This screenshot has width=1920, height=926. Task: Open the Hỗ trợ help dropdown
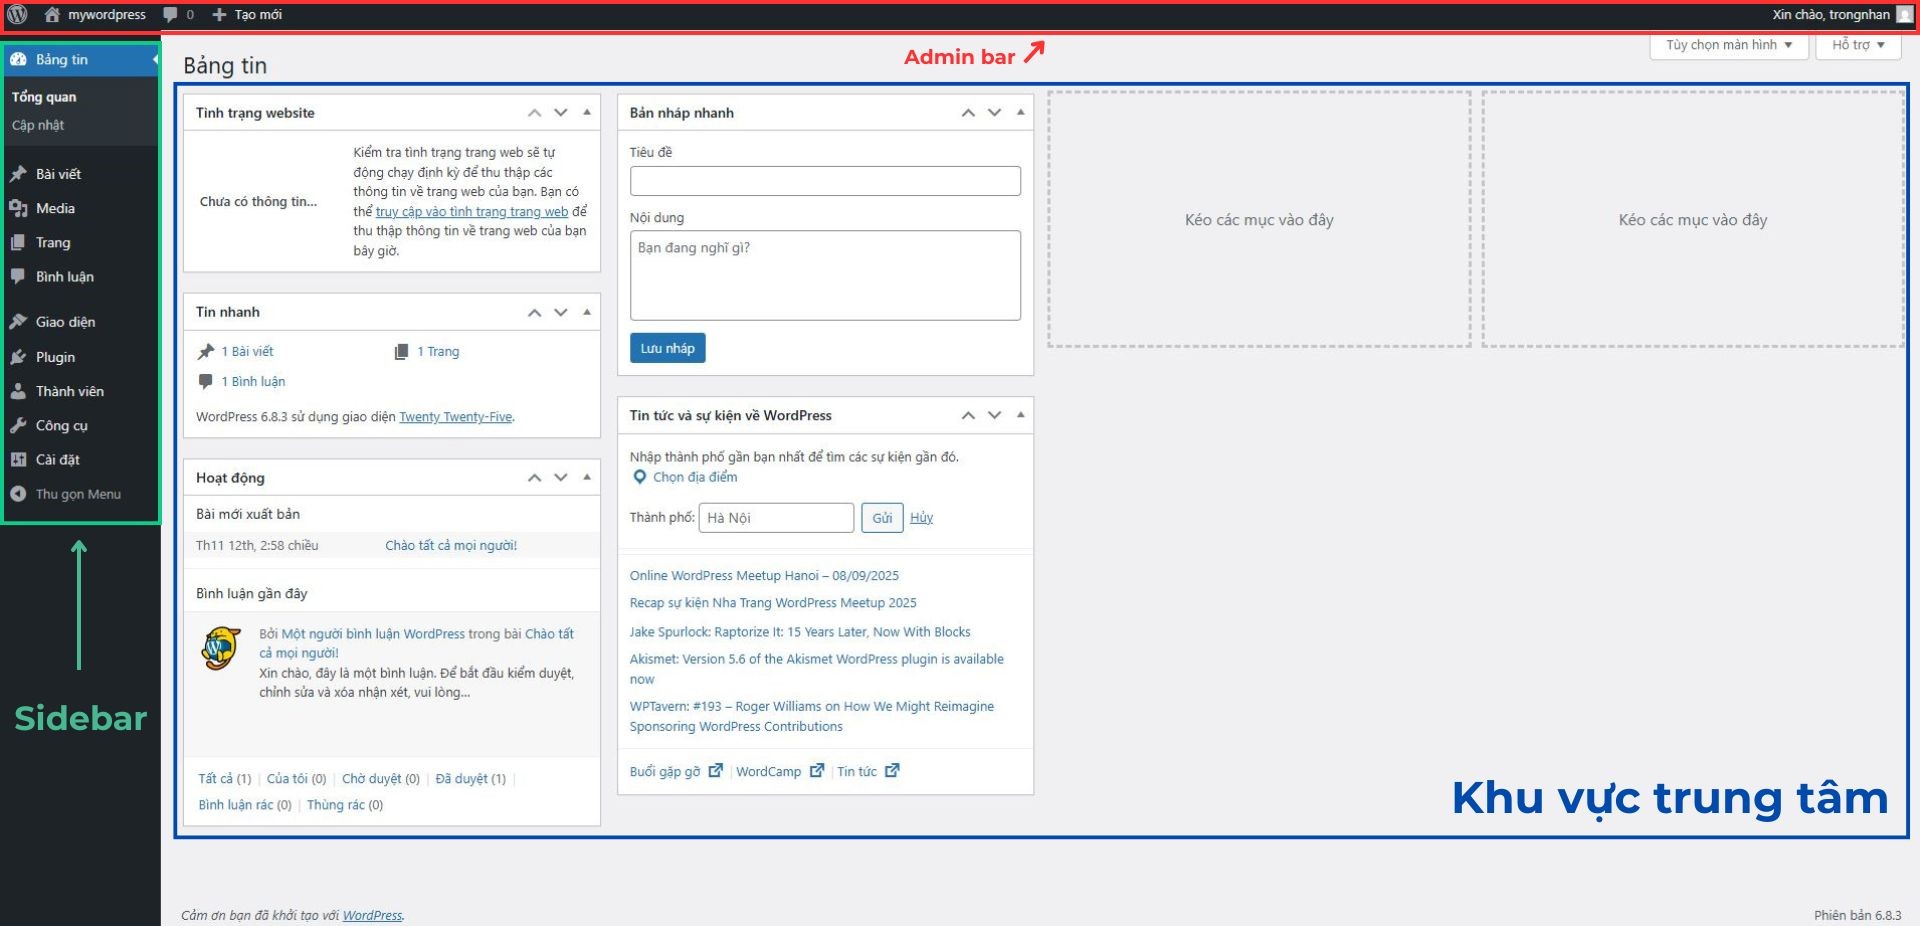(1858, 45)
